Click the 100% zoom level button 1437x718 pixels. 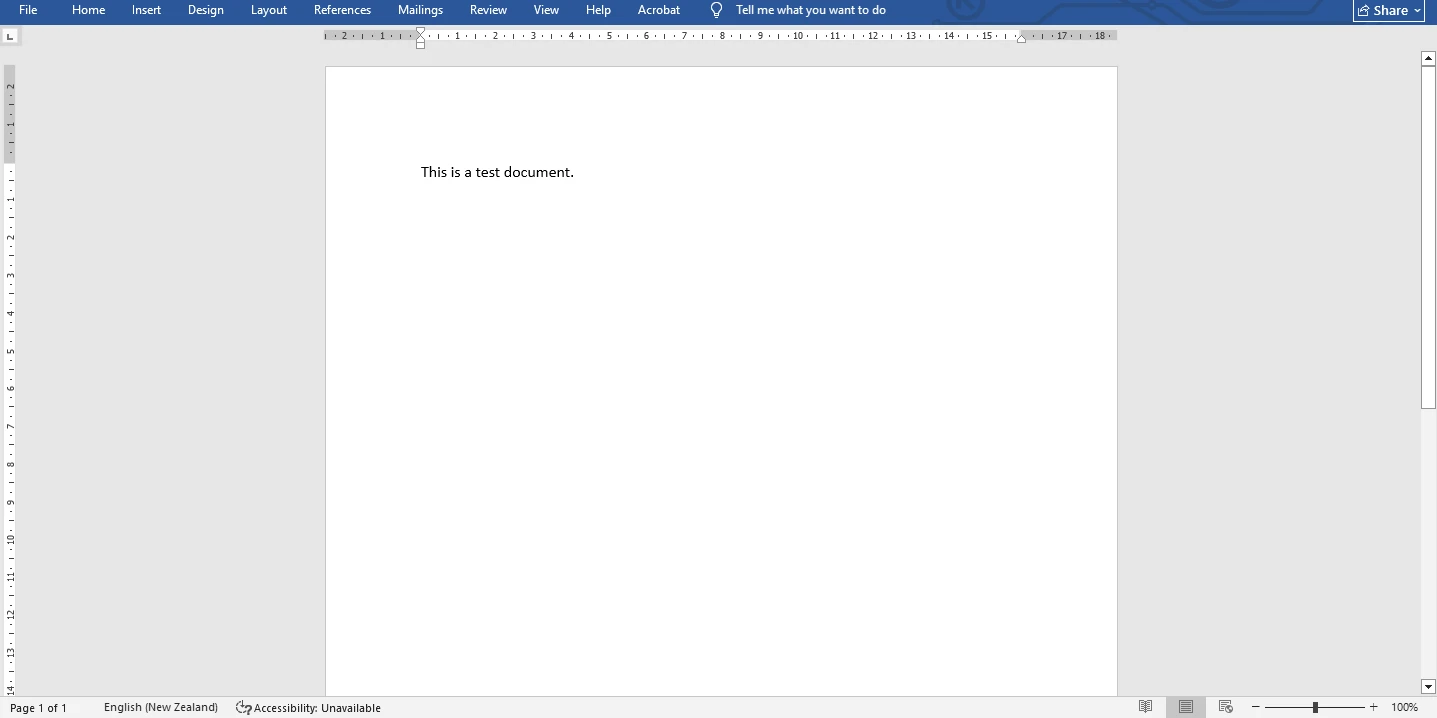point(1404,707)
